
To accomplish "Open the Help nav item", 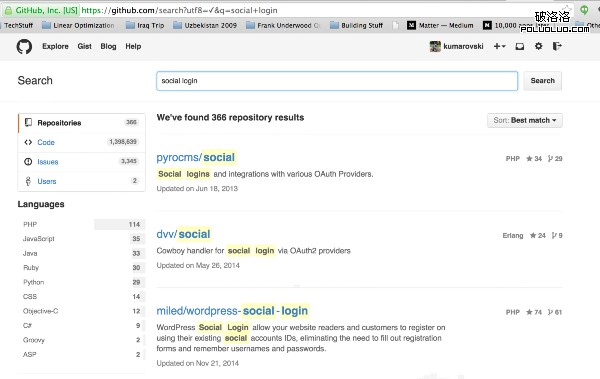I will pos(133,46).
